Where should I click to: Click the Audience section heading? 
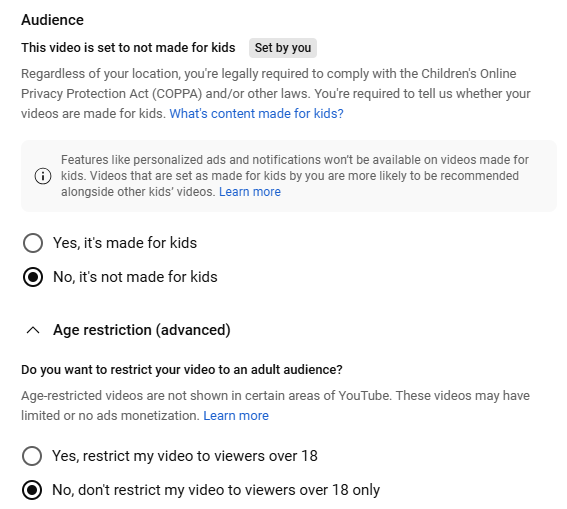pos(52,20)
